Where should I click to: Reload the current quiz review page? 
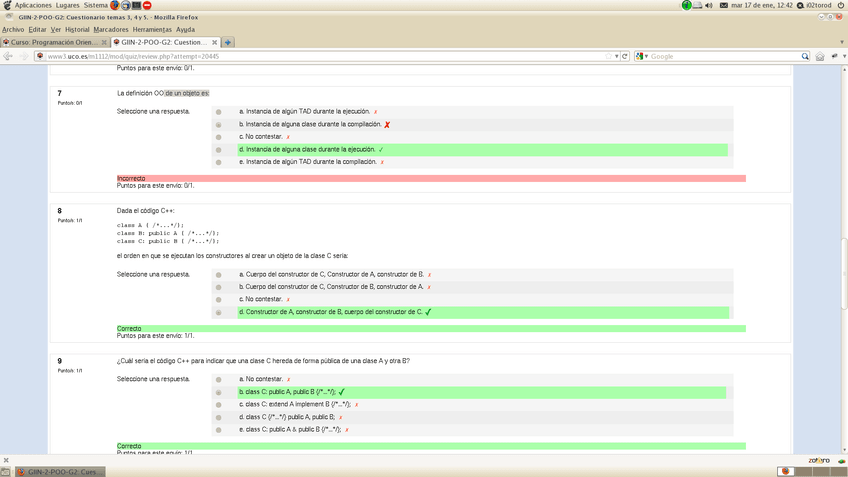pyautogui.click(x=625, y=56)
